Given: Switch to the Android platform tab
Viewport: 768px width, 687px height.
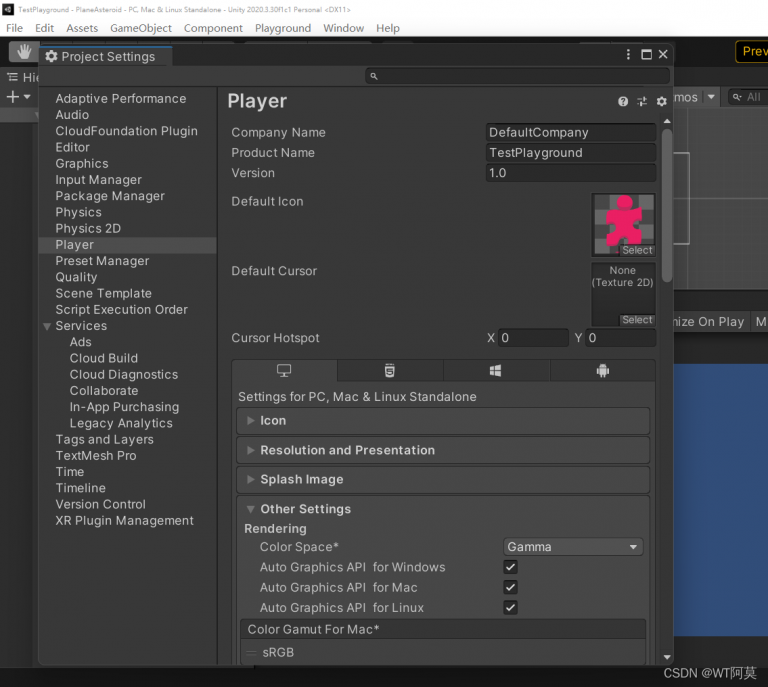Looking at the screenshot, I should click(x=602, y=371).
